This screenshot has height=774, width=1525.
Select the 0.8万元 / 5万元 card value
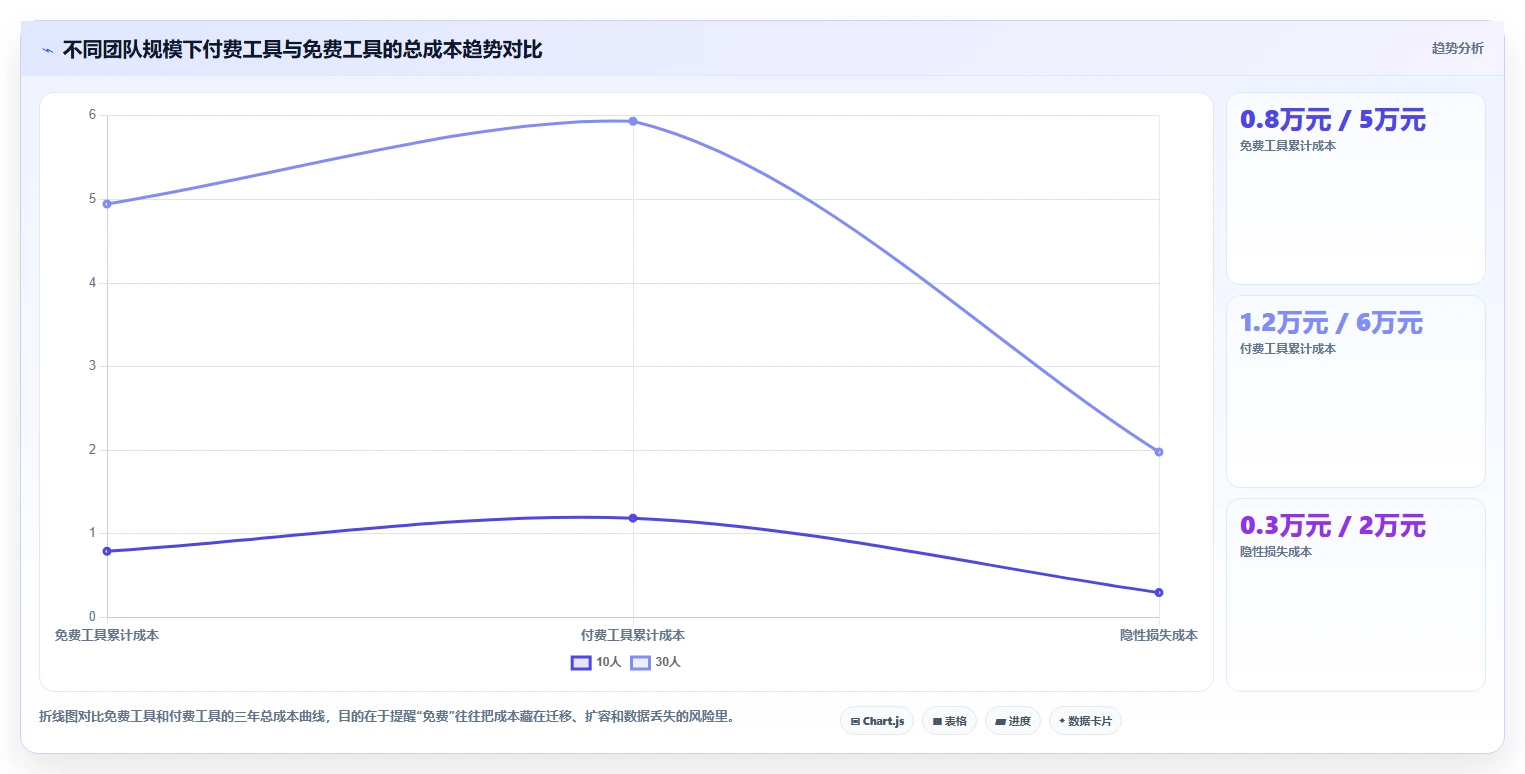1333,120
